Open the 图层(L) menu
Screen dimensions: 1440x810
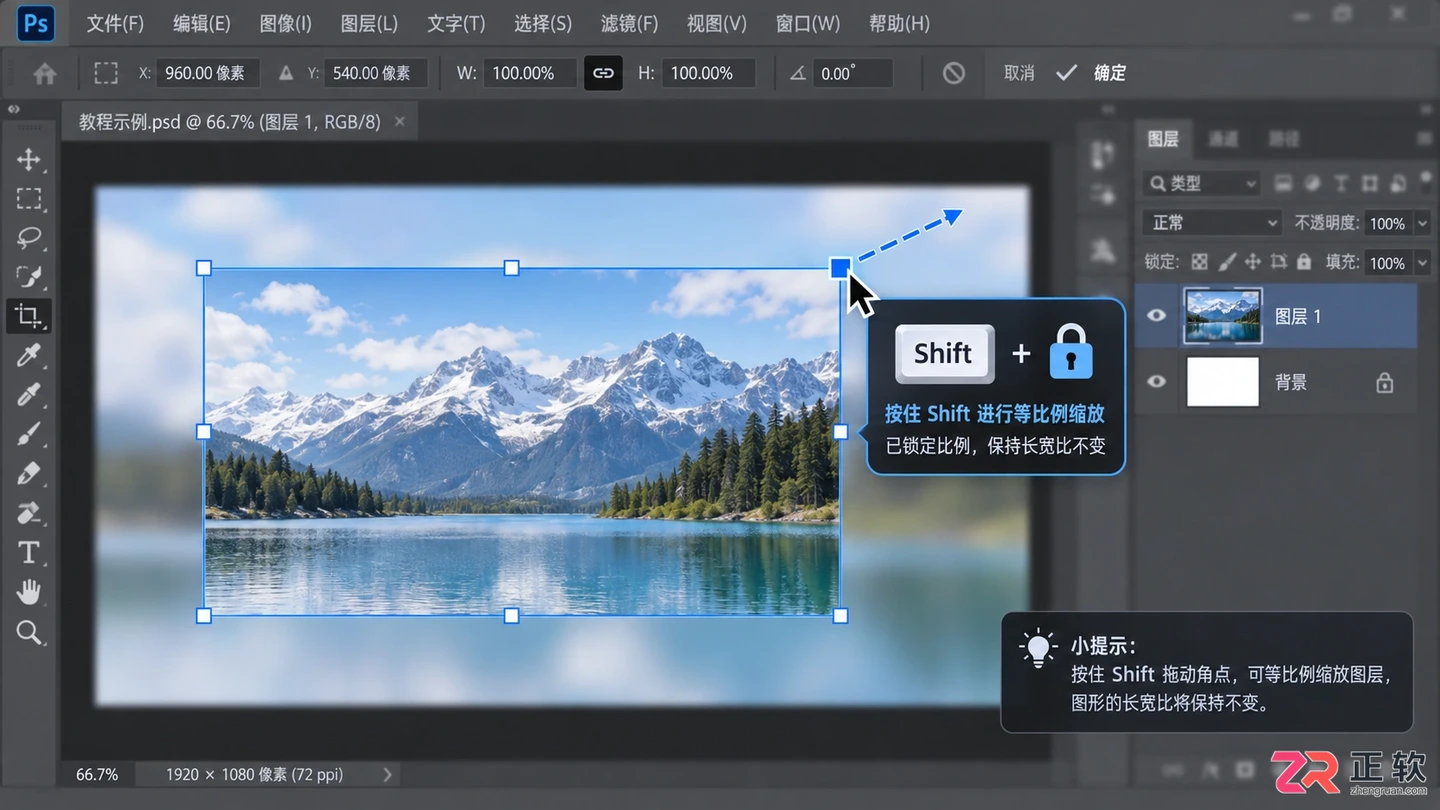tap(369, 23)
